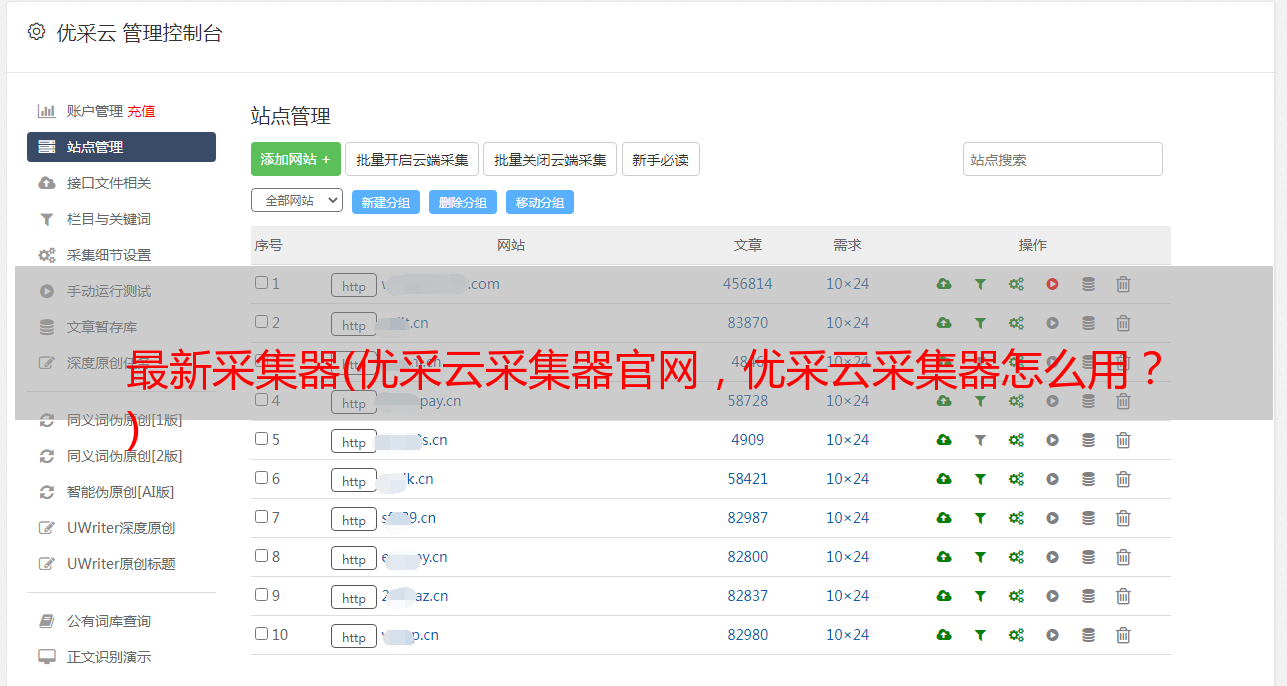The image size is (1287, 686).
Task: Open 智能伪原创[AI版] in the sidebar
Action: point(120,492)
